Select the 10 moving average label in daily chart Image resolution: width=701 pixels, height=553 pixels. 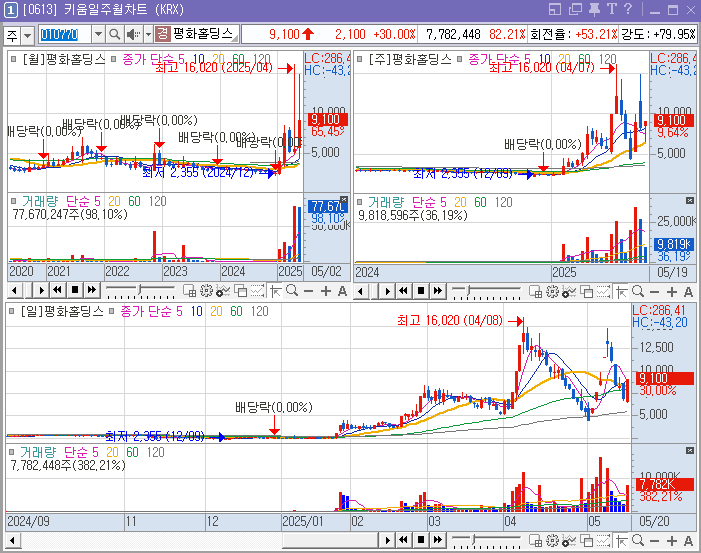[197, 311]
